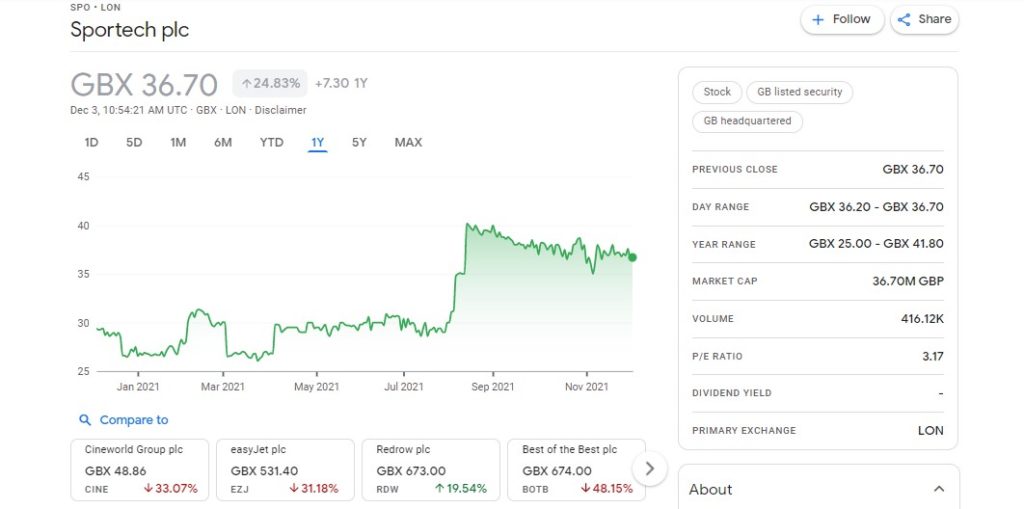Open the easyJet plc comparison card
1024x509 pixels.
pyautogui.click(x=285, y=470)
